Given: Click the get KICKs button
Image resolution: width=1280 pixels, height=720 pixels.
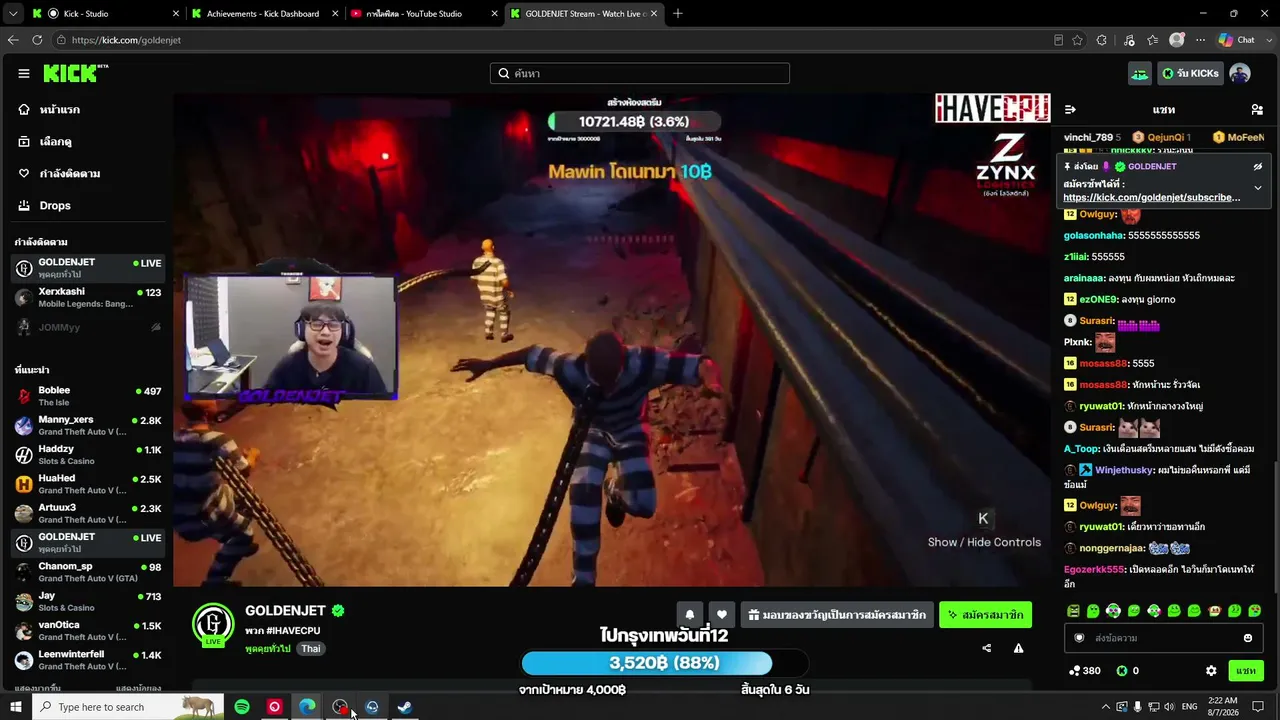Looking at the screenshot, I should pos(1189,73).
